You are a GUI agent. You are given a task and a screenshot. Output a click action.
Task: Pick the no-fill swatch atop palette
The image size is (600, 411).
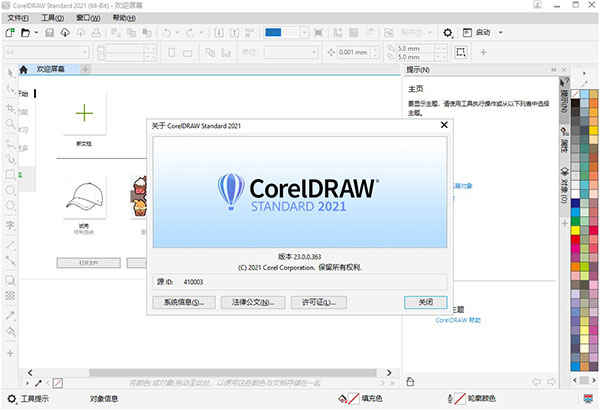coord(575,94)
